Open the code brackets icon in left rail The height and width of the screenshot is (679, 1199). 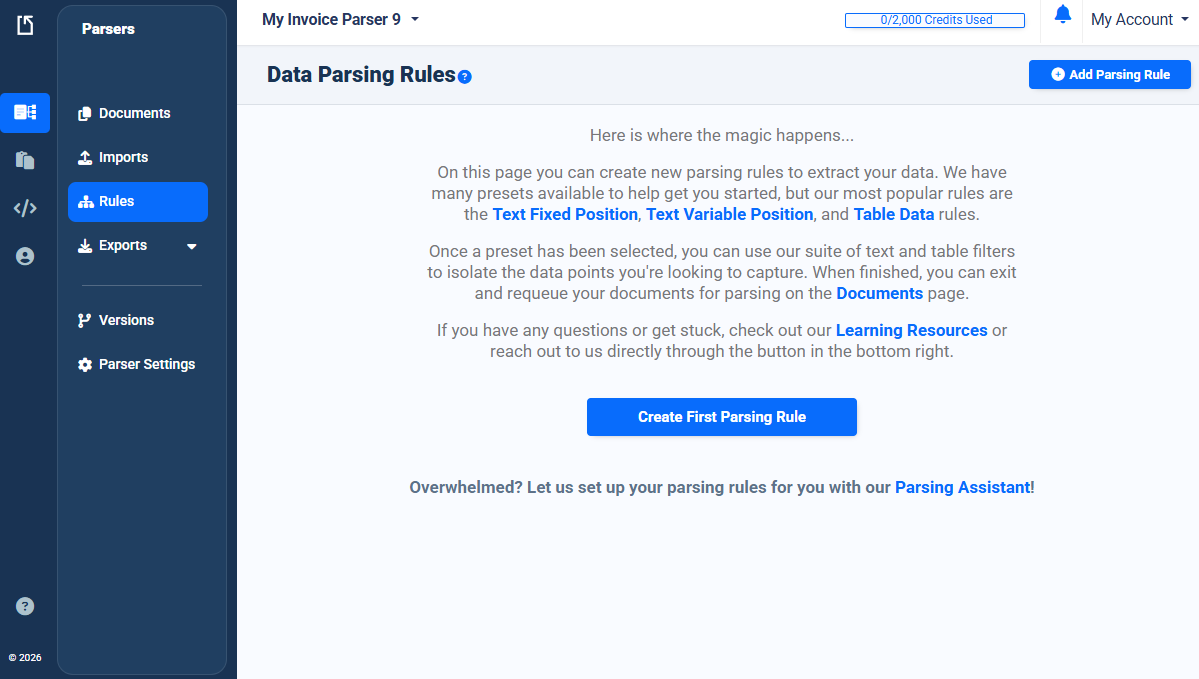[25, 208]
